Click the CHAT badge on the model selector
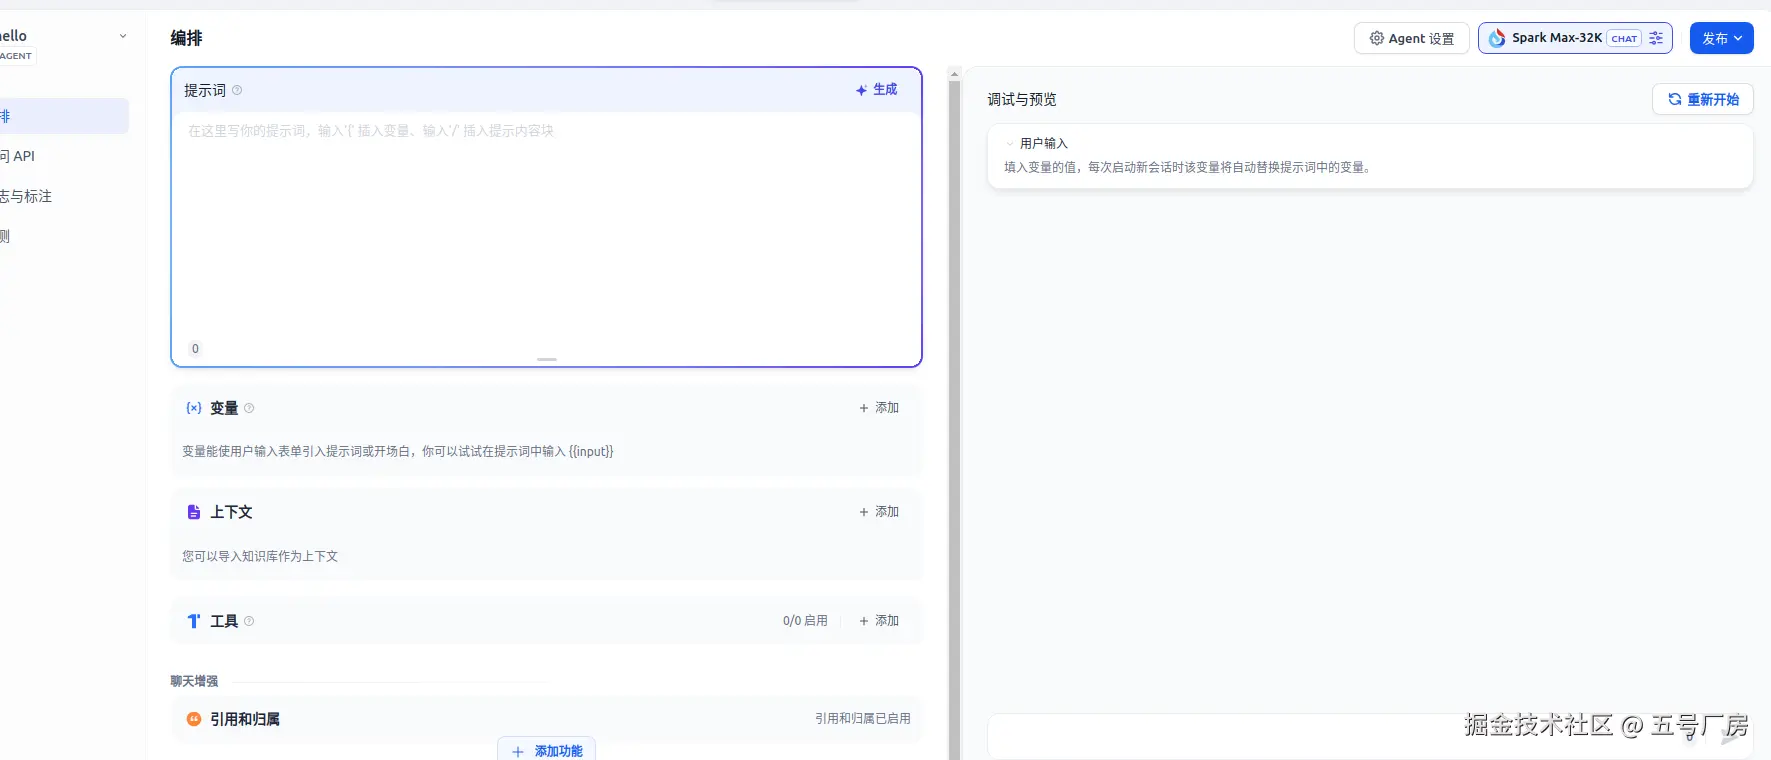1771x760 pixels. (1624, 39)
